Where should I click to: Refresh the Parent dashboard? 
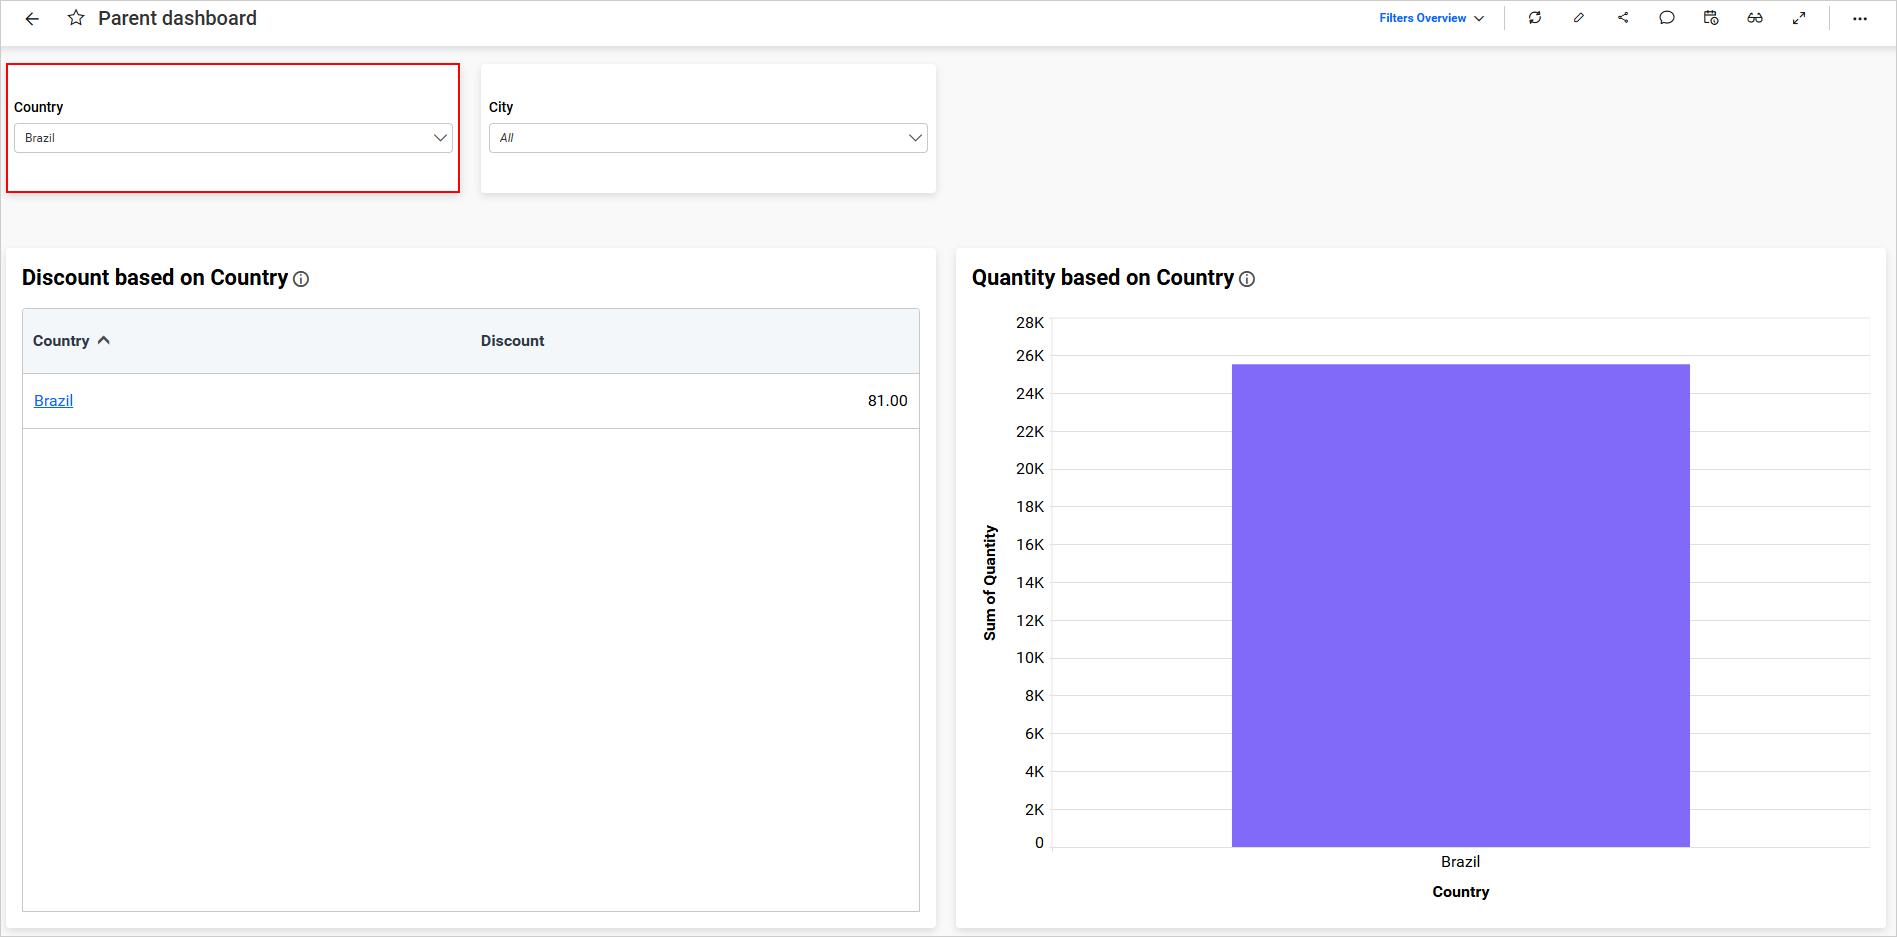coord(1535,17)
